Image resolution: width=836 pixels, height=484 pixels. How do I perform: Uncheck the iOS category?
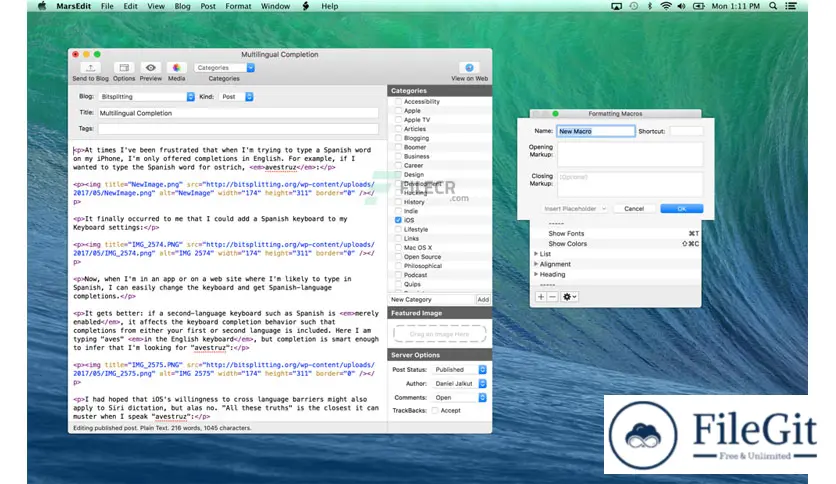(398, 220)
